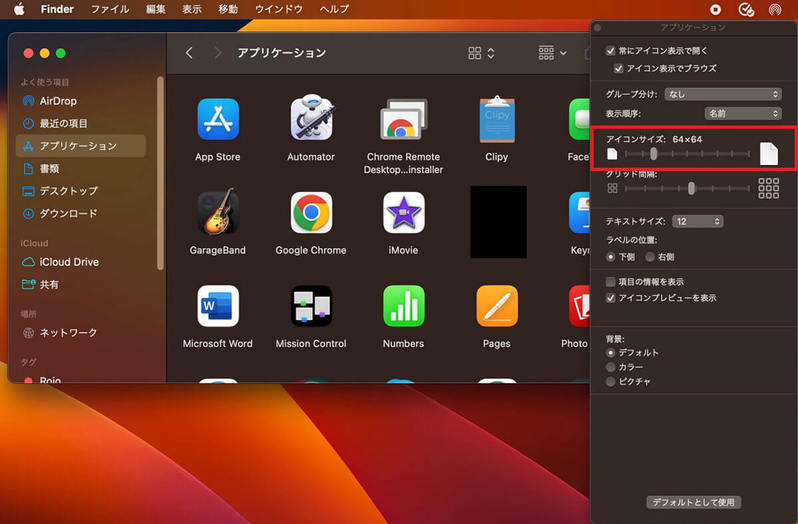Screen dimensions: 798x524
Task: Open 書類 folder in sidebar
Action: pos(81,168)
